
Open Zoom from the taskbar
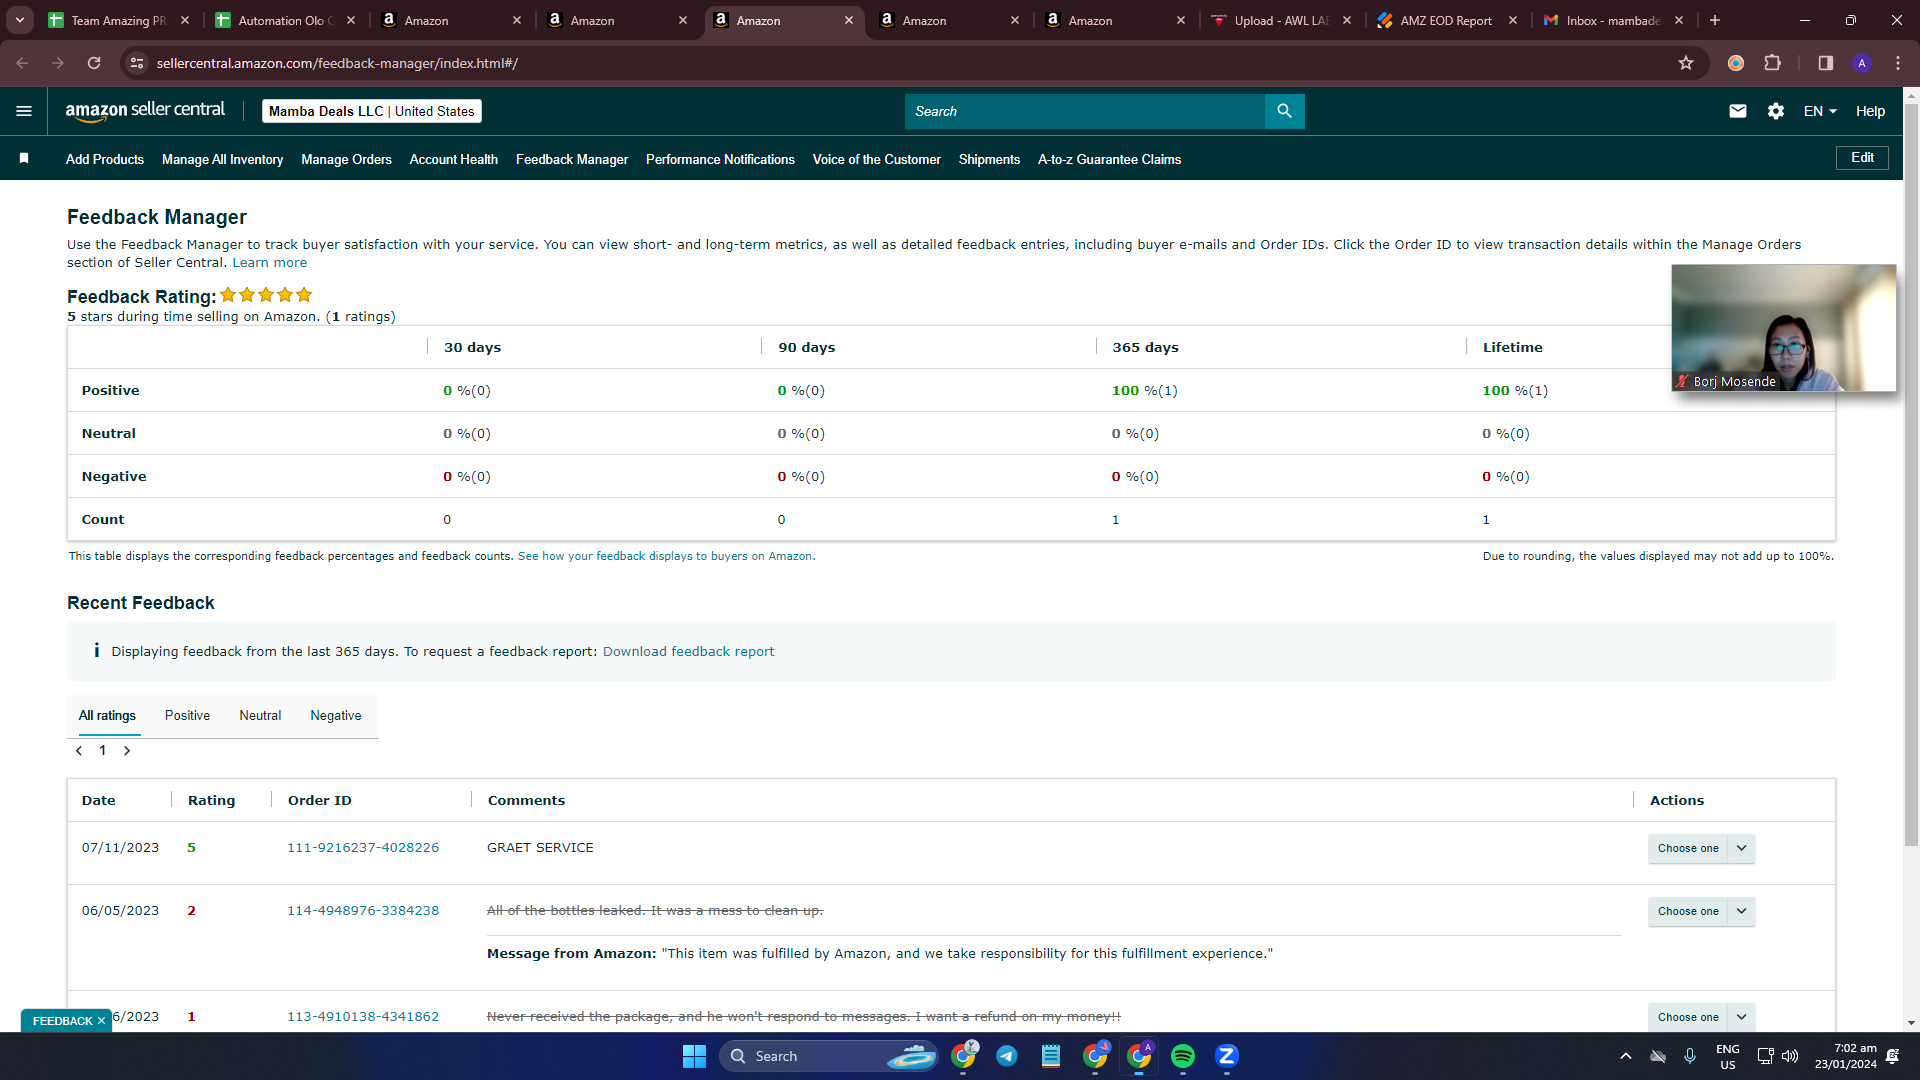coord(1227,1056)
